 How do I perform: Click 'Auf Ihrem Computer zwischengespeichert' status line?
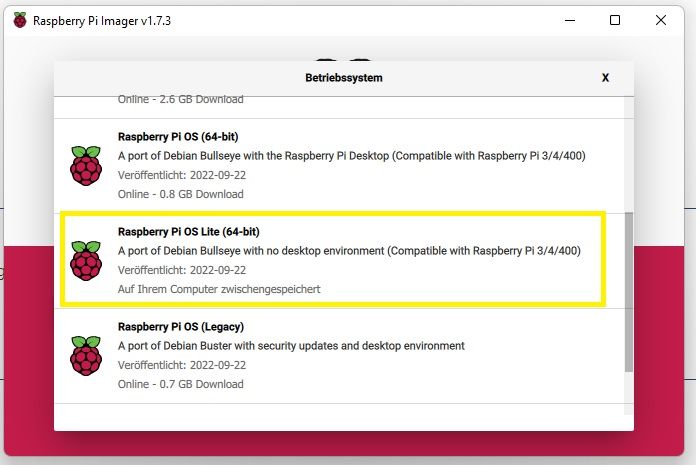[219, 289]
